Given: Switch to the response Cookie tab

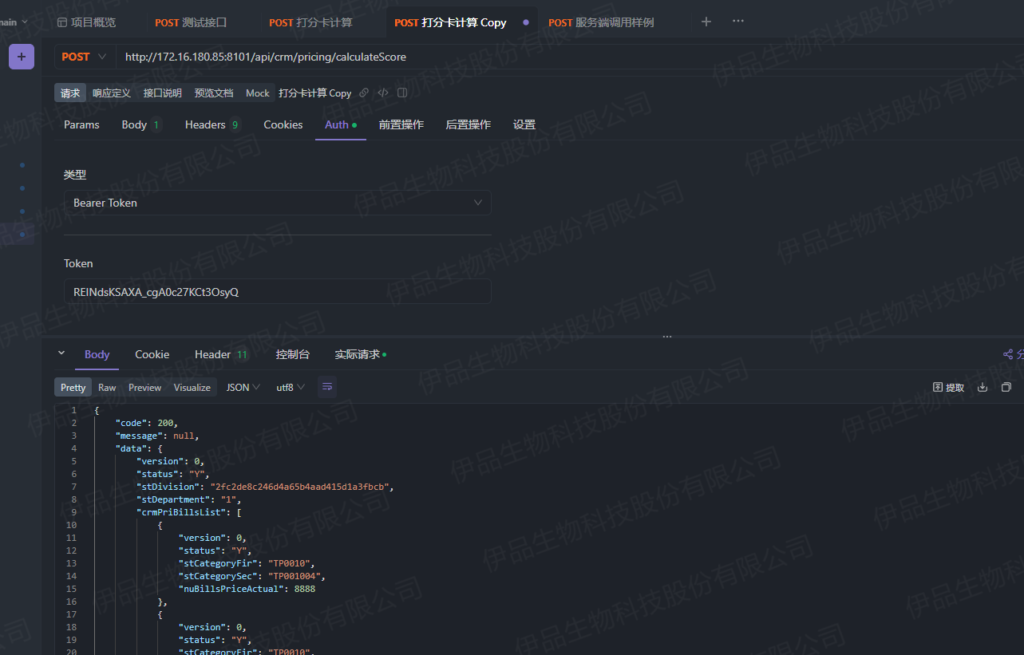Looking at the screenshot, I should (x=152, y=354).
